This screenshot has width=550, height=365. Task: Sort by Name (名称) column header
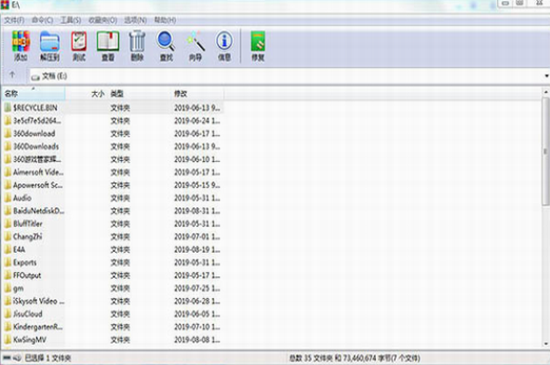[x=33, y=94]
